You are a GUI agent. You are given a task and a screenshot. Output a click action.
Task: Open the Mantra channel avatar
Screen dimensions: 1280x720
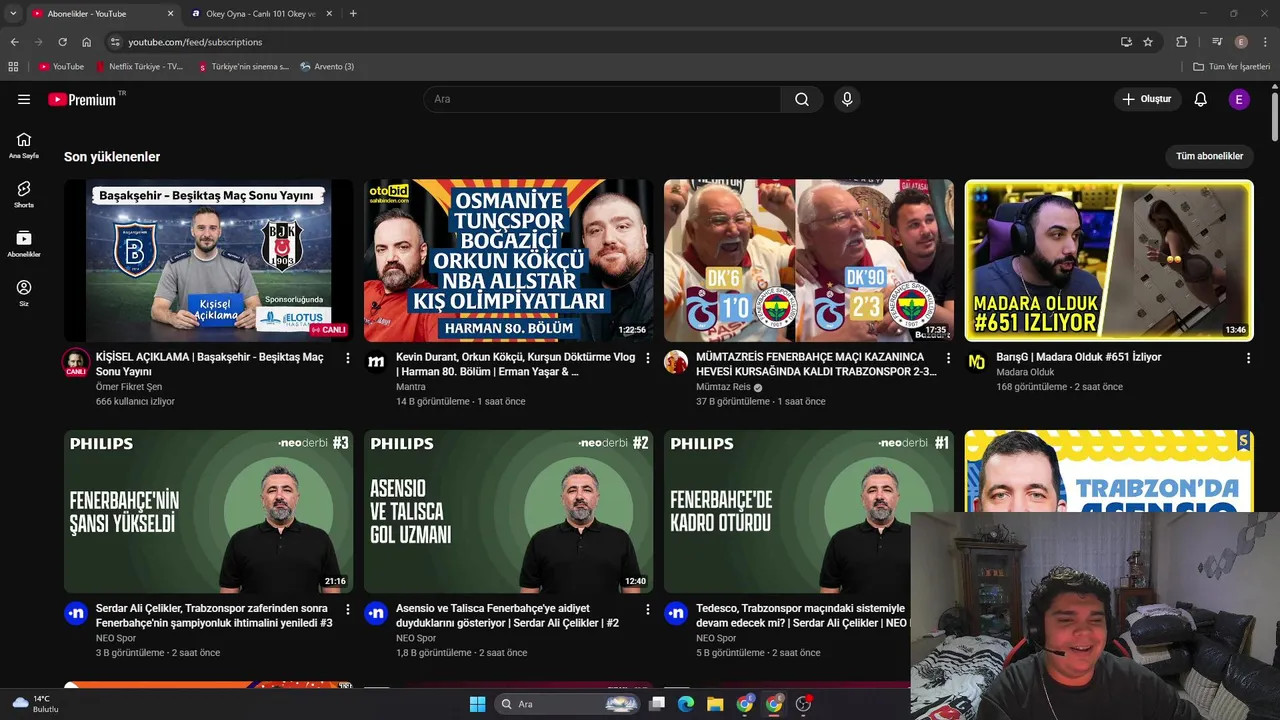point(376,361)
